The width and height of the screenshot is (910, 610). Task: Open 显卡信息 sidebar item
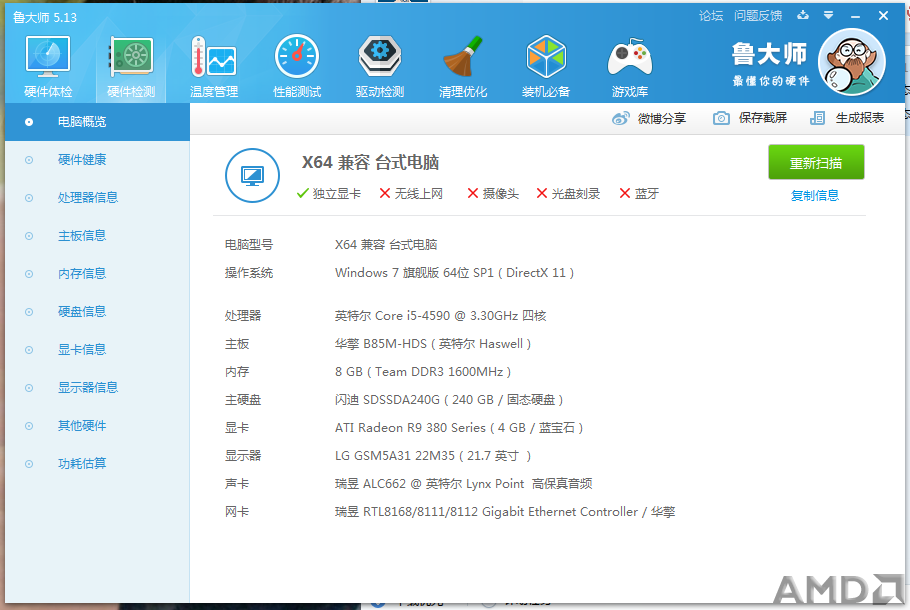pos(98,350)
